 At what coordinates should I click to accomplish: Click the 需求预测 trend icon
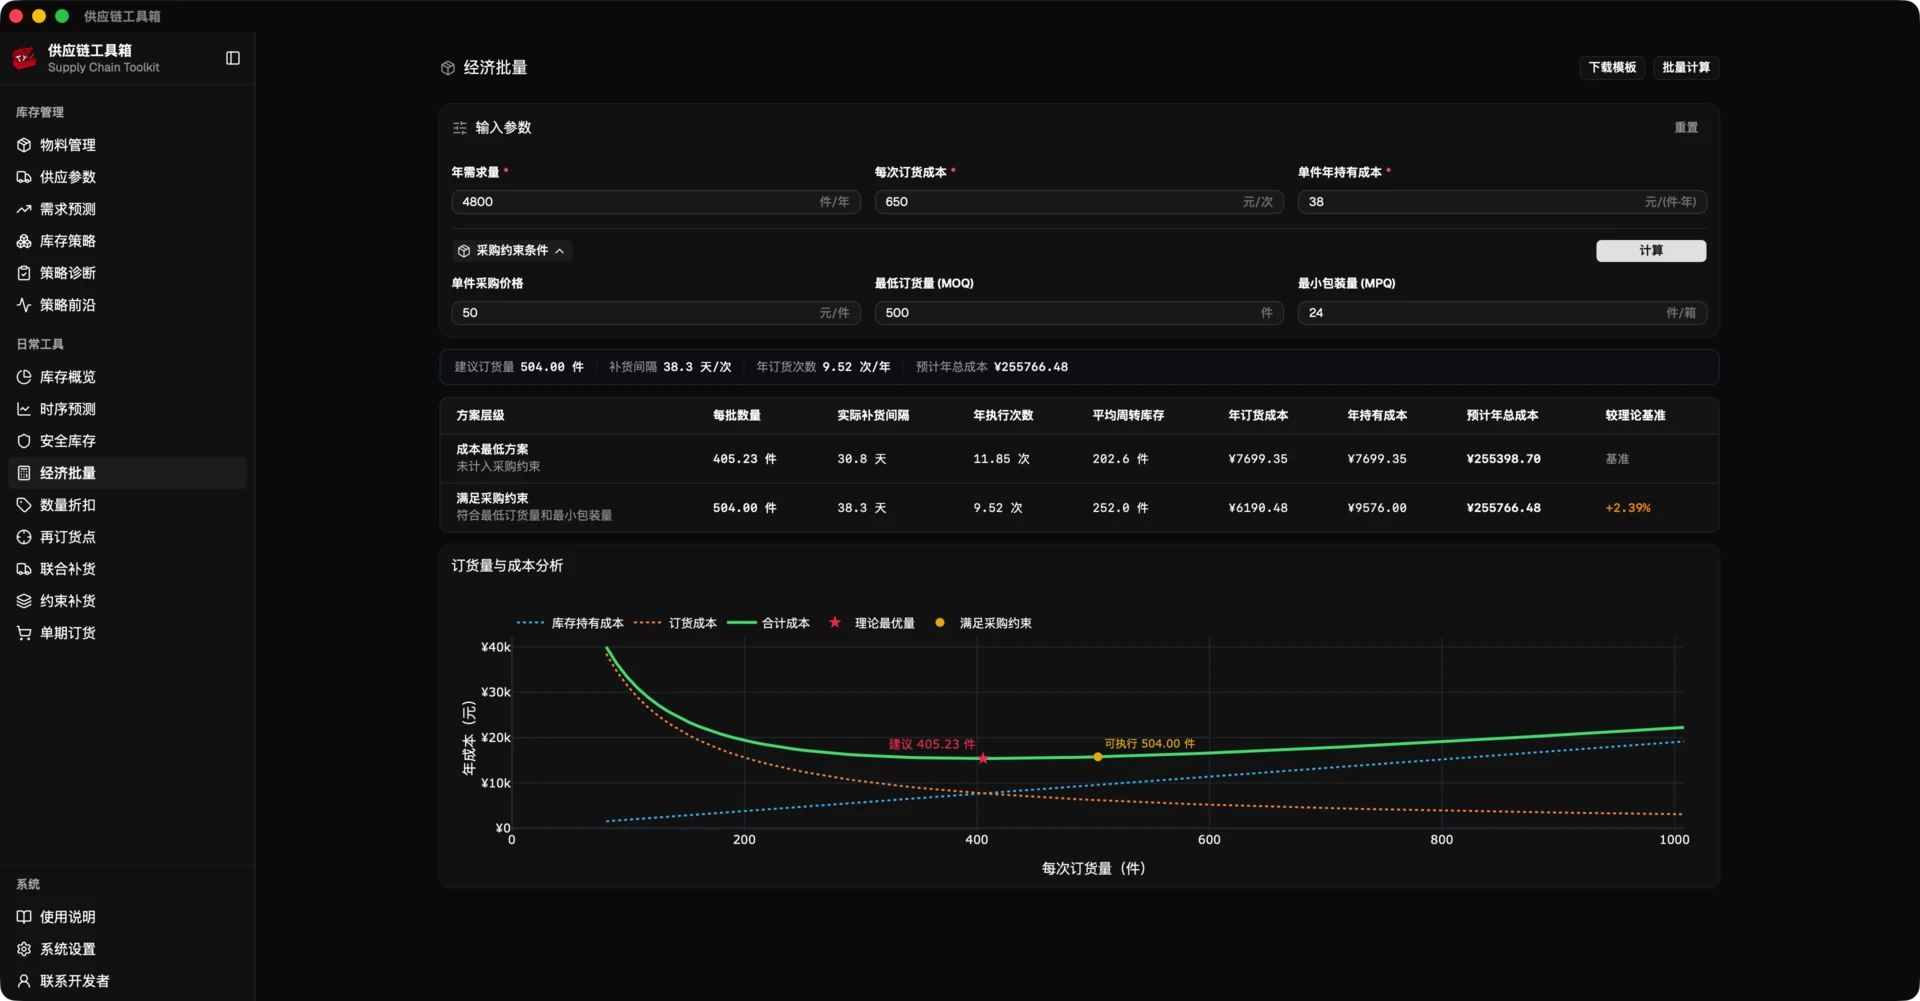24,209
